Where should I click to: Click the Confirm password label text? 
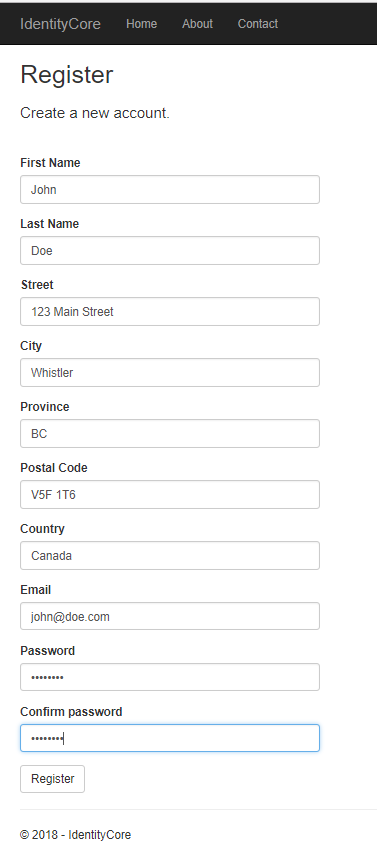[71, 712]
